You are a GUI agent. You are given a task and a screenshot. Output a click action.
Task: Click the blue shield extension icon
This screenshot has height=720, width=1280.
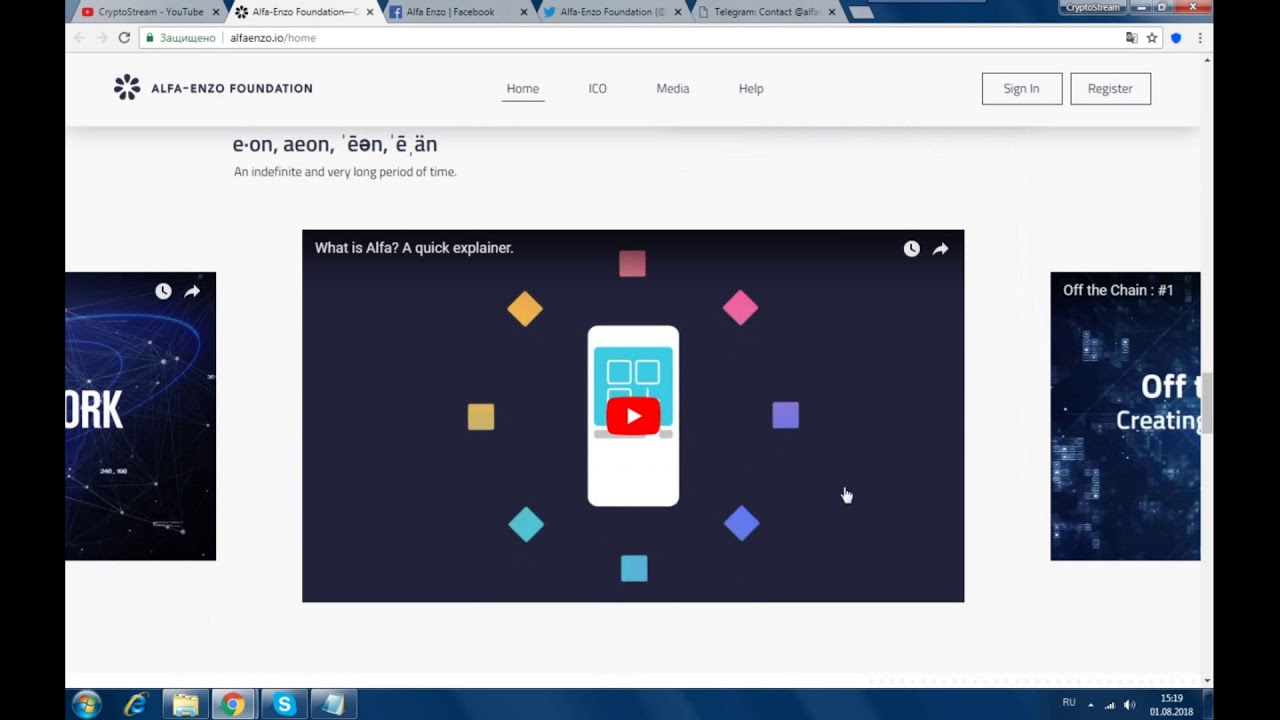point(1176,38)
